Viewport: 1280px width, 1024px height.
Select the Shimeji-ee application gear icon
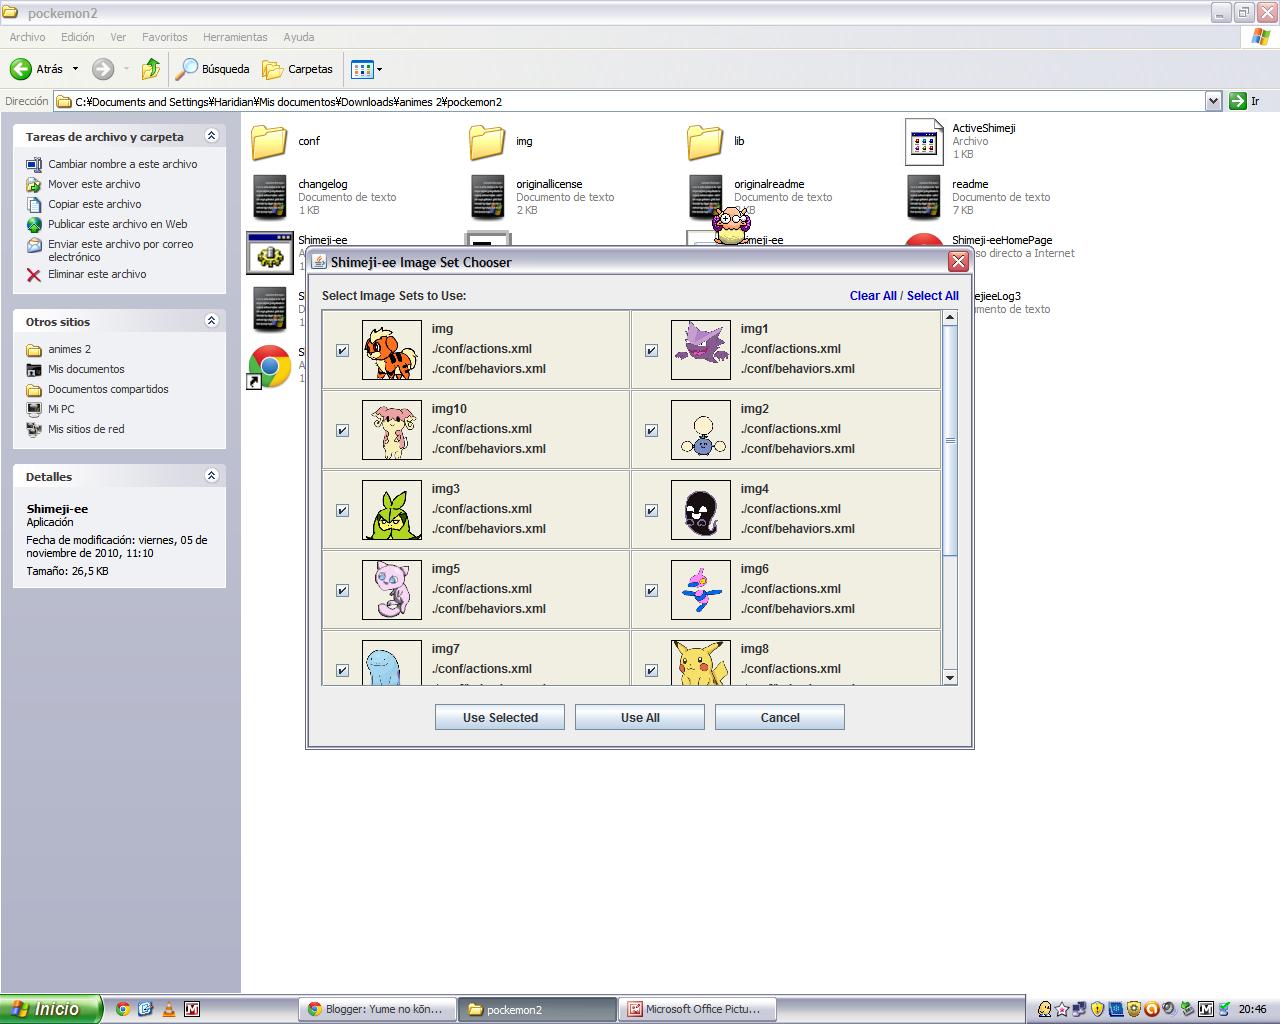[270, 253]
